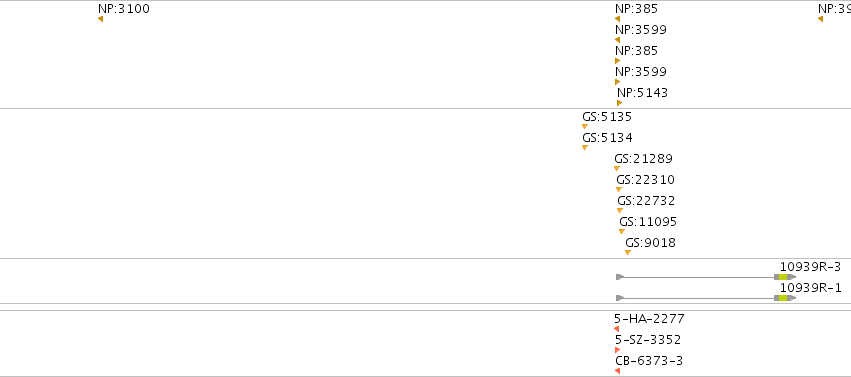The height and width of the screenshot is (377, 851).
Task: Click the GS:5135 insertion triangle
Action: (x=585, y=126)
